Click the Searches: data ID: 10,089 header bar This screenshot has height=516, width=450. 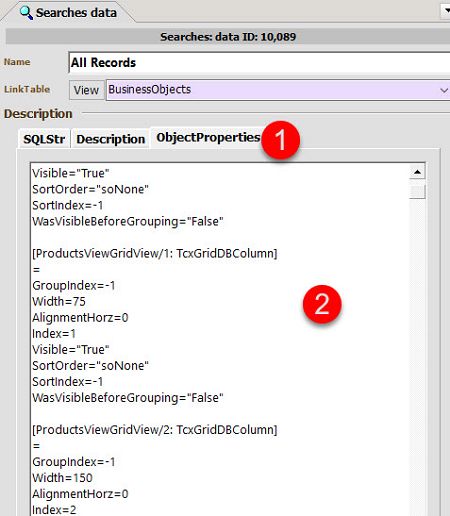[x=228, y=37]
